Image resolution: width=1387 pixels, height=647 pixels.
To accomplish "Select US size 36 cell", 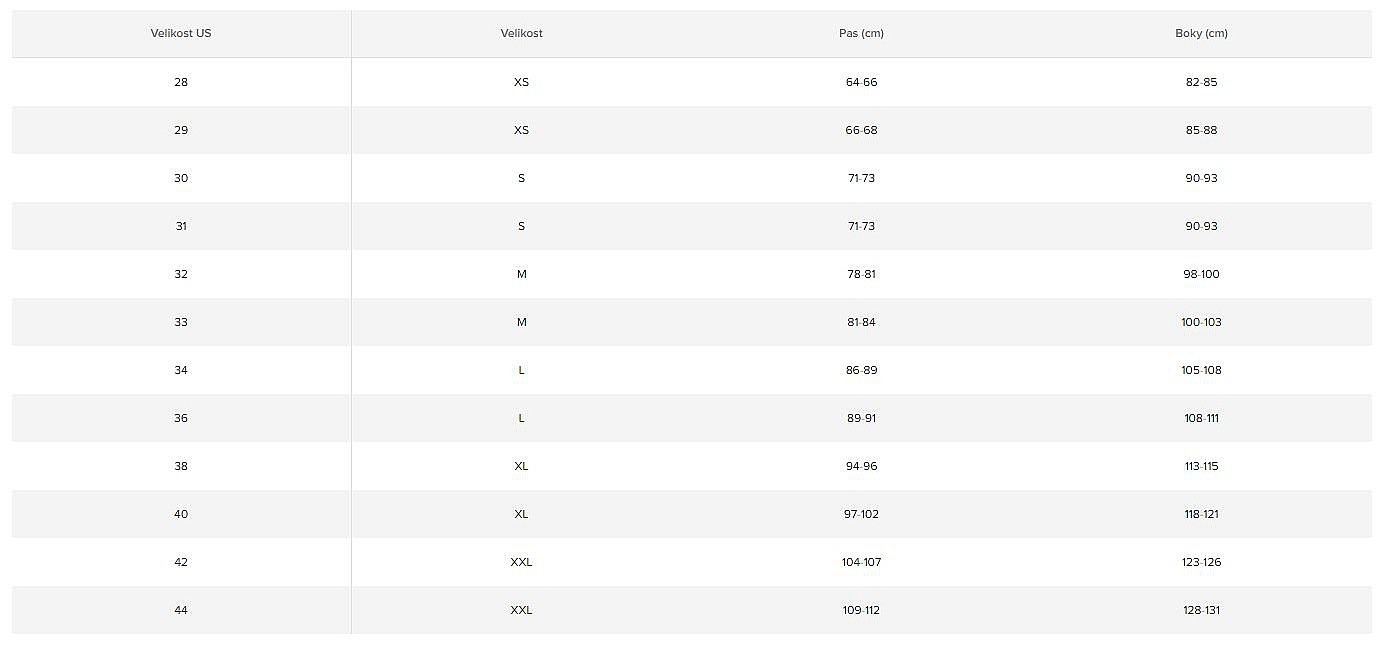I will [181, 418].
